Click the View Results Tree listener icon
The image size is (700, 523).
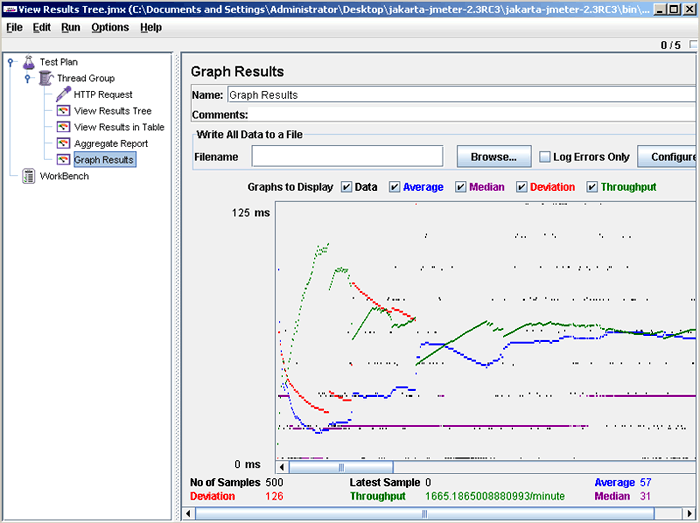point(62,111)
